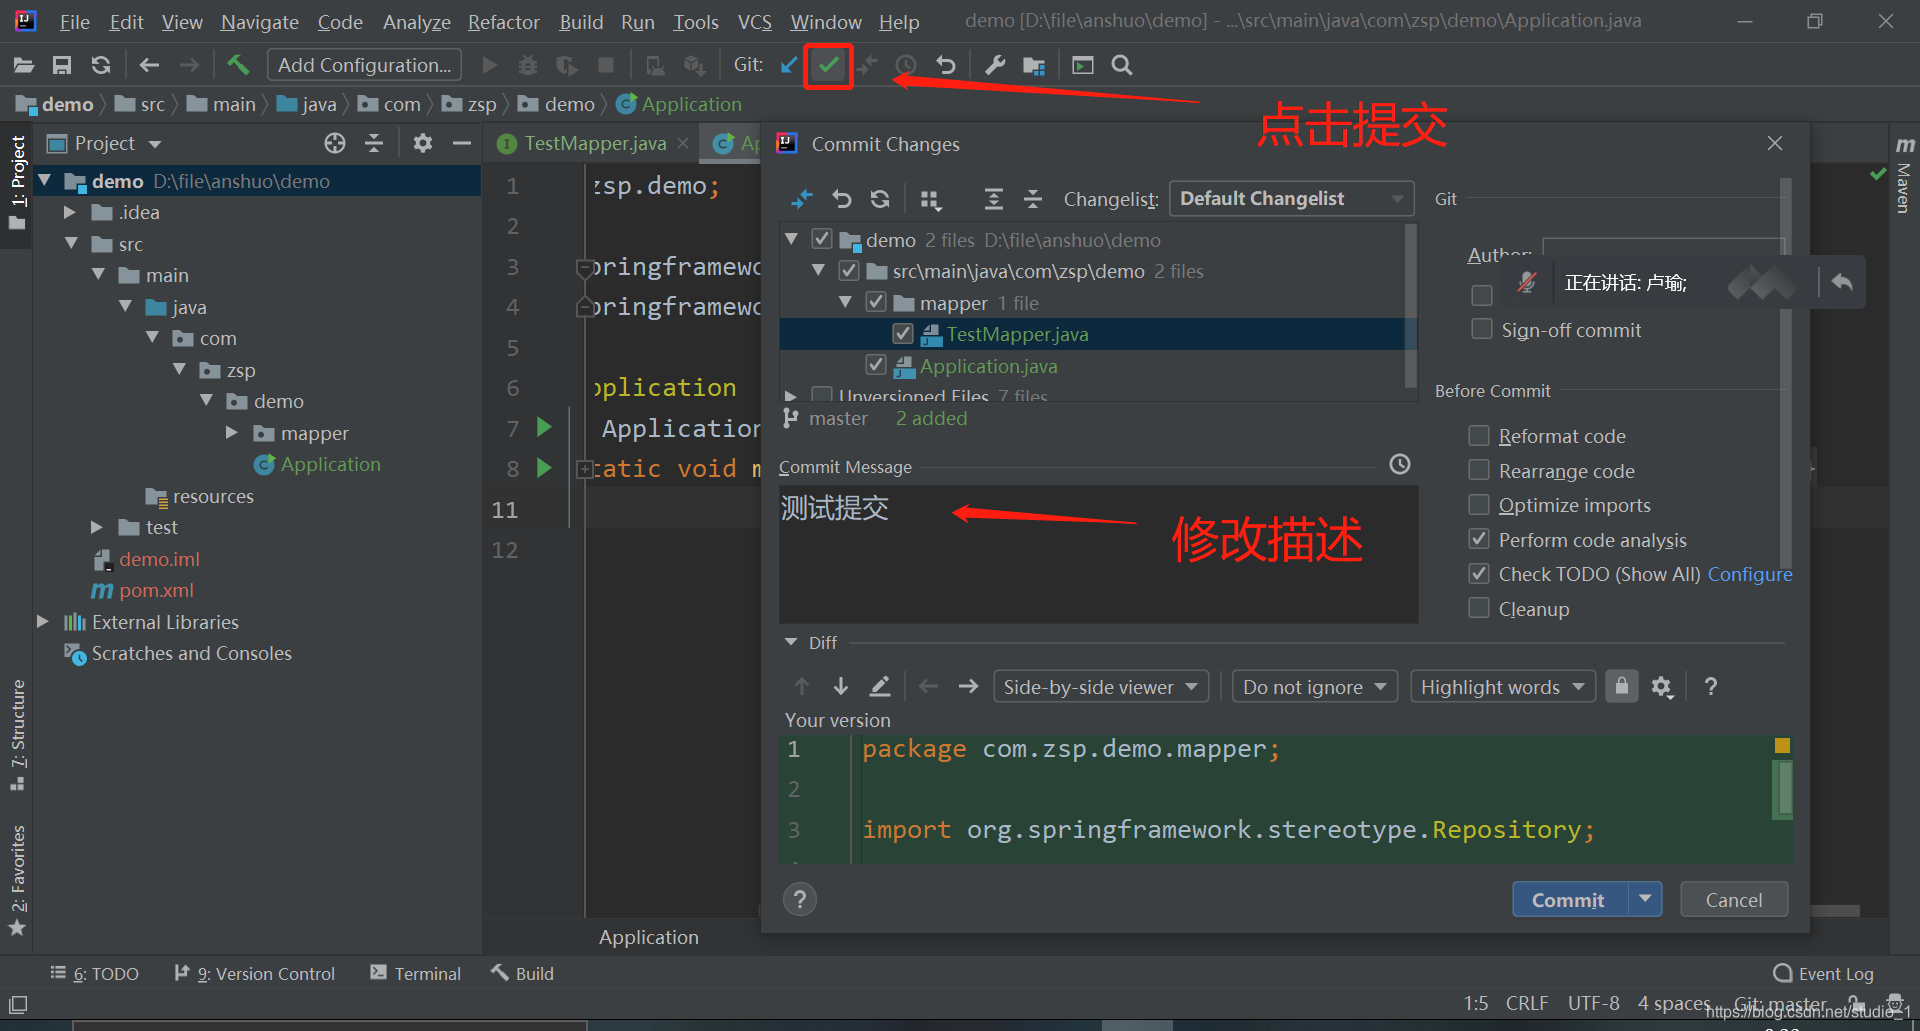
Task: Toggle the scroll lock icon in Diff
Action: click(x=1622, y=686)
